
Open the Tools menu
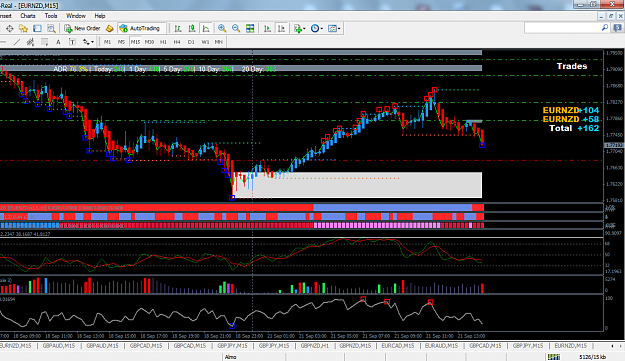51,16
